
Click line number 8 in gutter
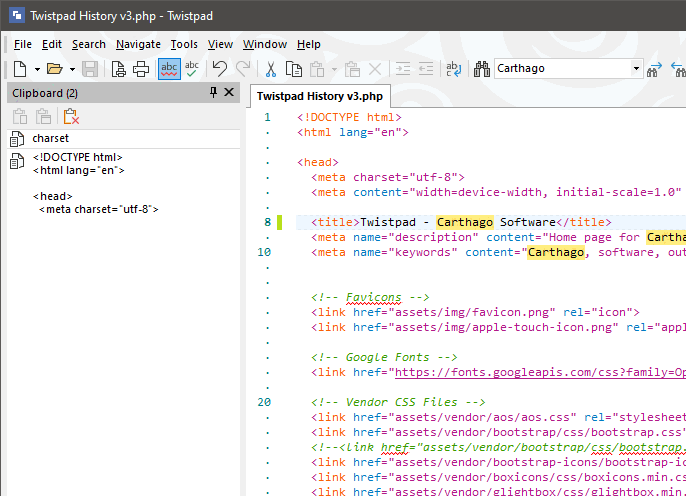267,222
